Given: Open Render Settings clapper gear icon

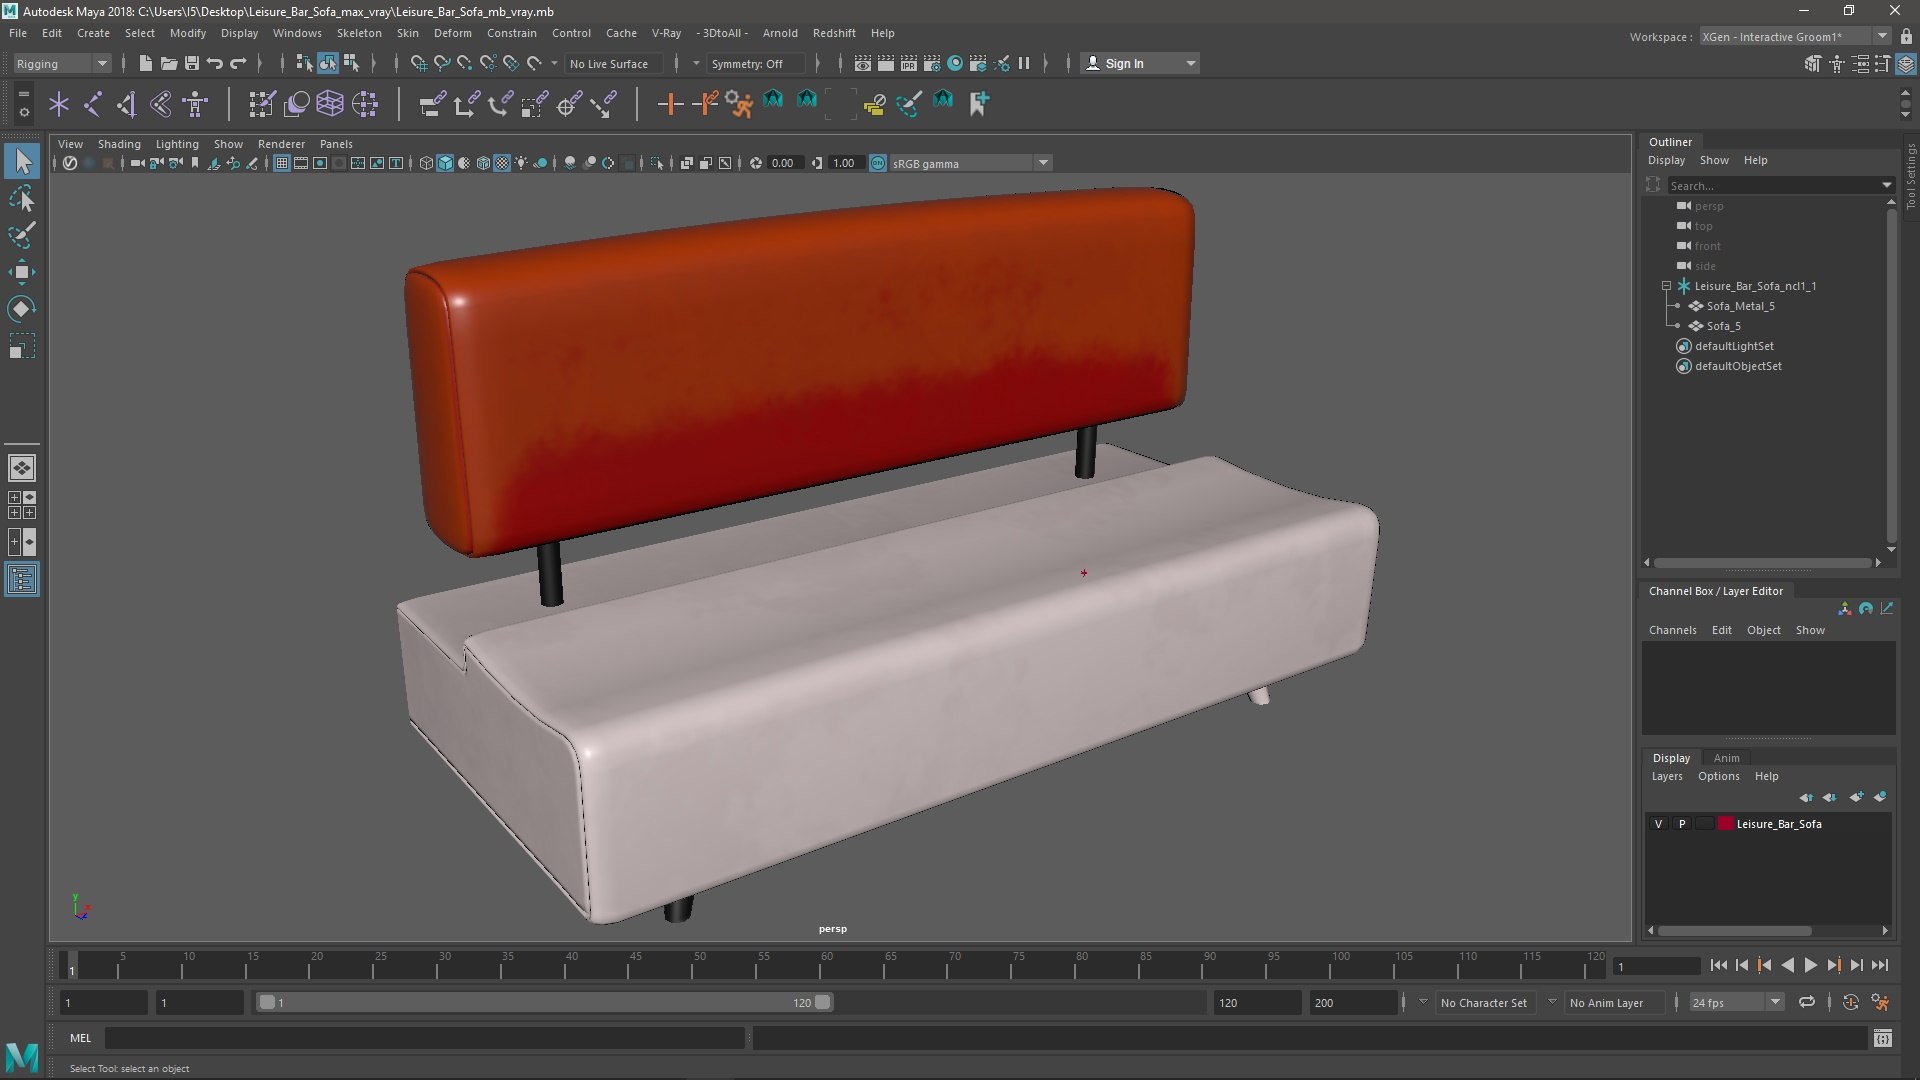Looking at the screenshot, I should pos(932,63).
